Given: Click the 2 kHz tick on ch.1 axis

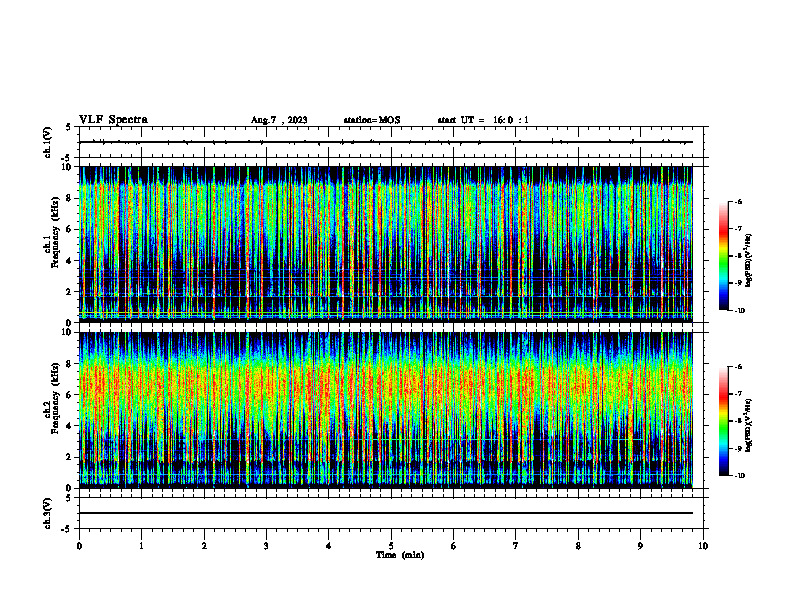Looking at the screenshot, I should point(70,291).
